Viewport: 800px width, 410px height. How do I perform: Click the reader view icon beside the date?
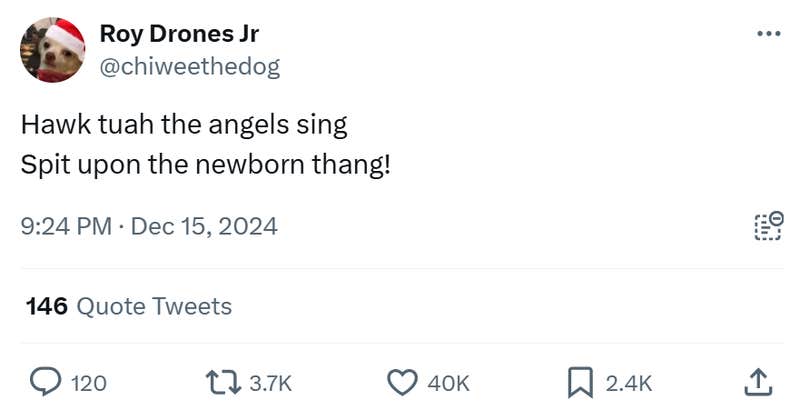pyautogui.click(x=767, y=227)
